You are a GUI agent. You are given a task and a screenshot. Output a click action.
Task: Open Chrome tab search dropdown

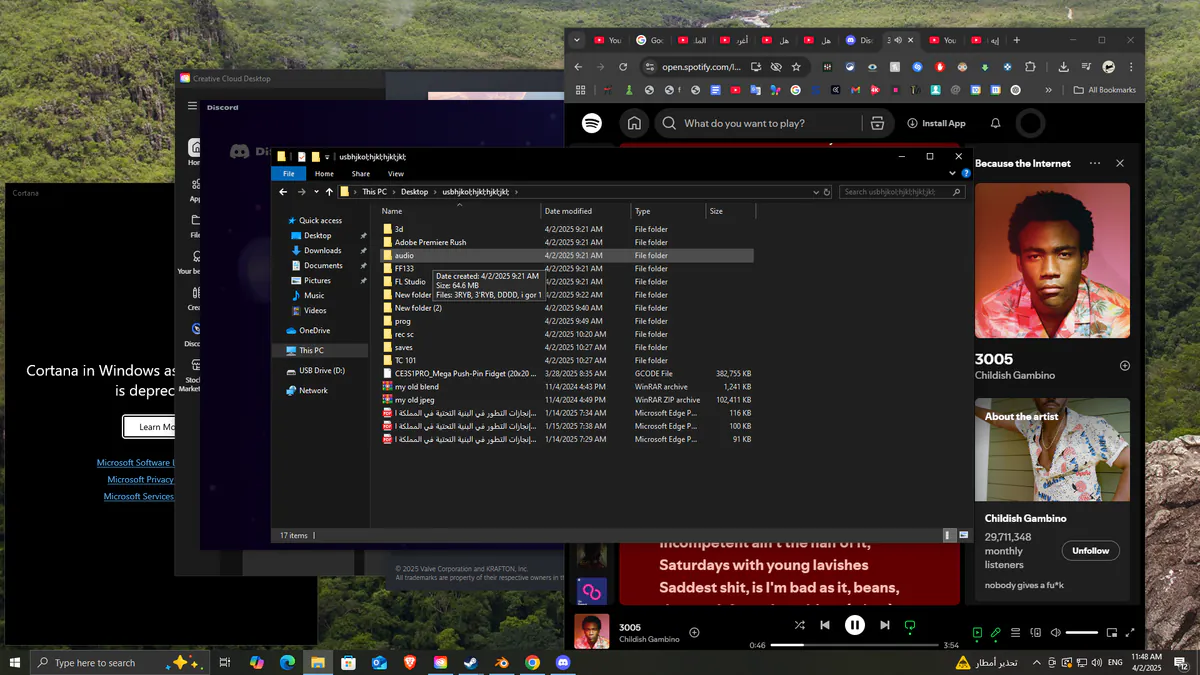[577, 40]
